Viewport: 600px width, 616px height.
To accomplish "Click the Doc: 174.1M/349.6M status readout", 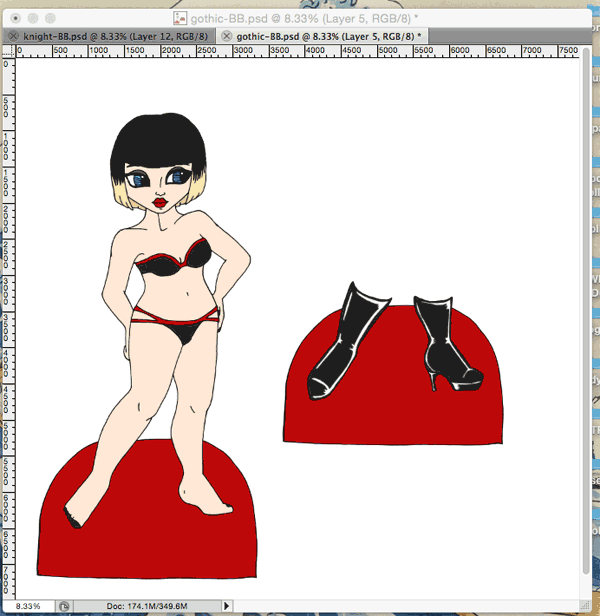I will pyautogui.click(x=147, y=606).
